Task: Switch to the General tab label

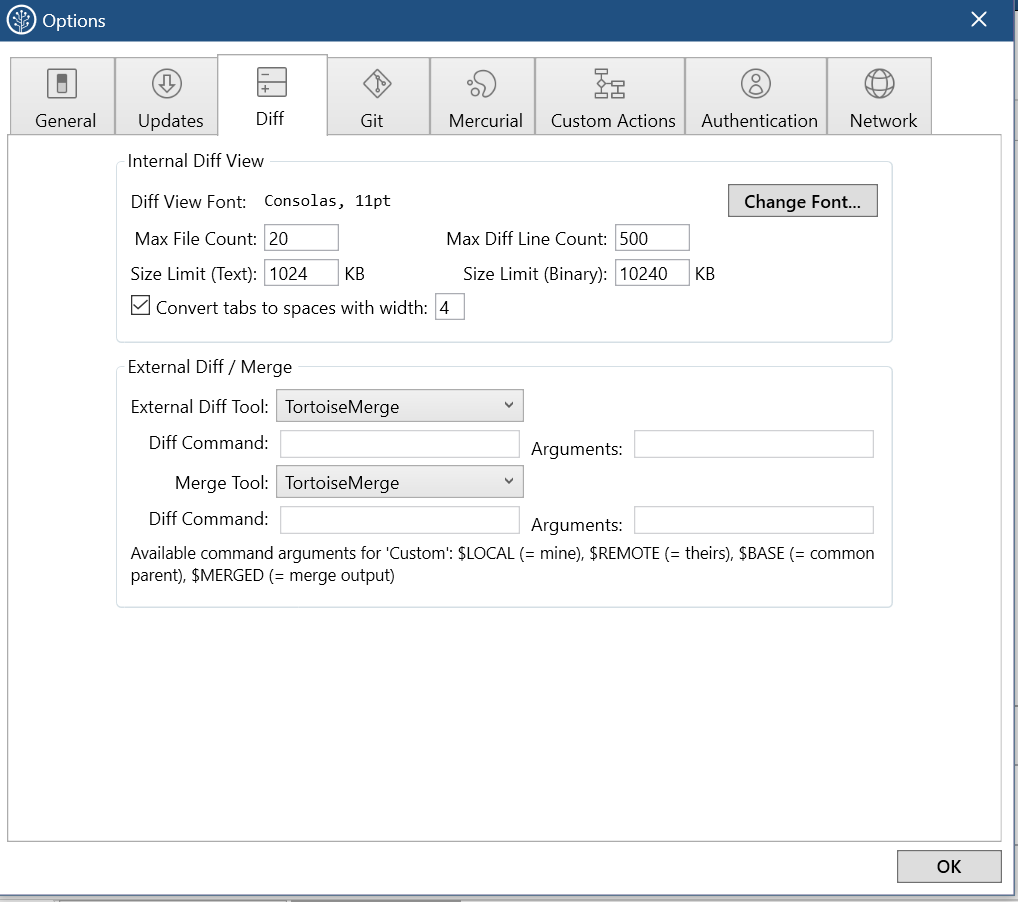Action: (66, 121)
